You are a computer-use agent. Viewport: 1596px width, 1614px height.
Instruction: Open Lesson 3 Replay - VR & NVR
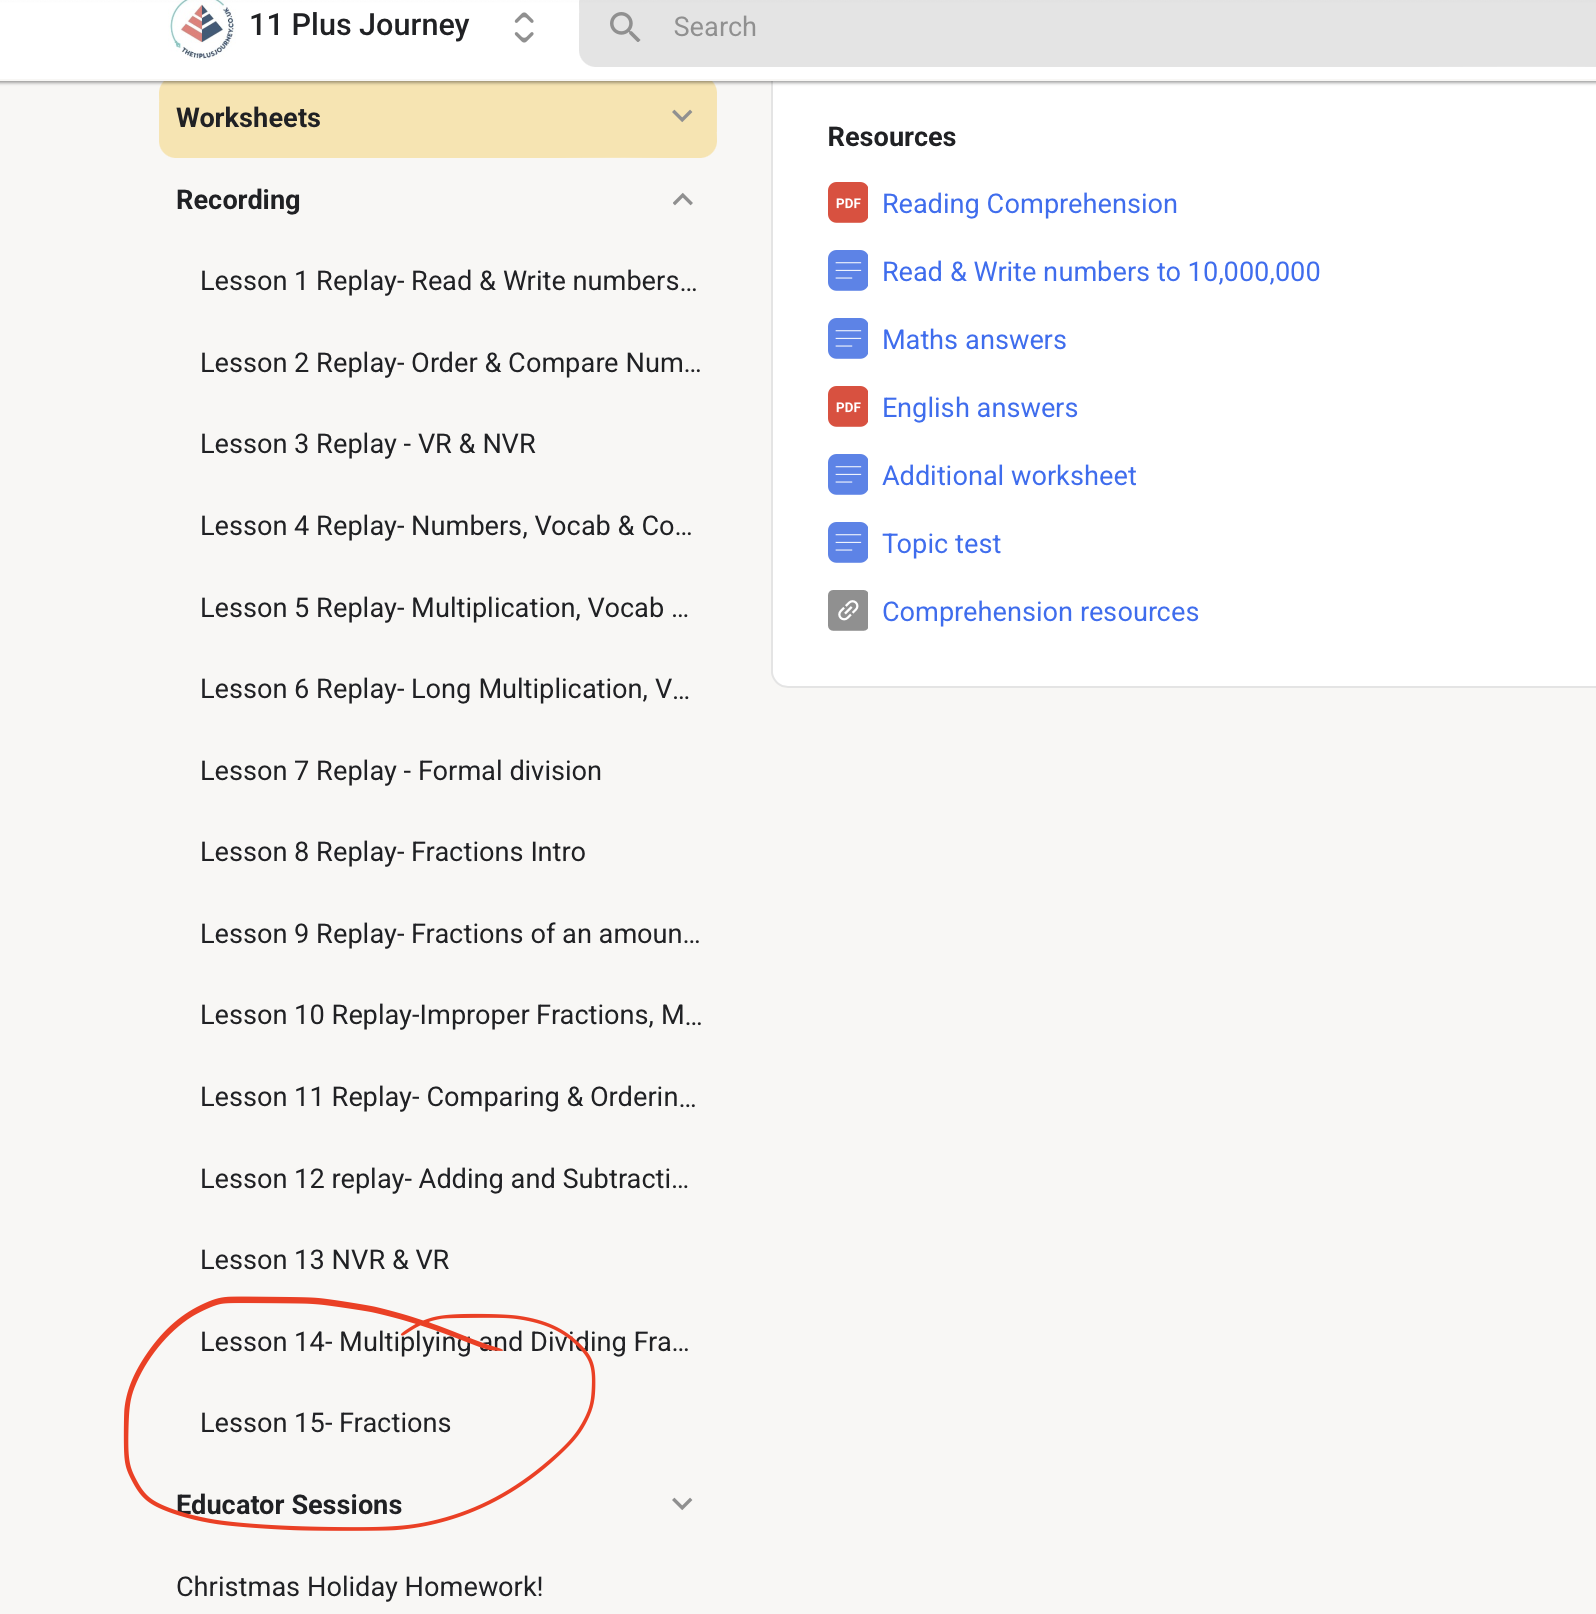pos(367,444)
